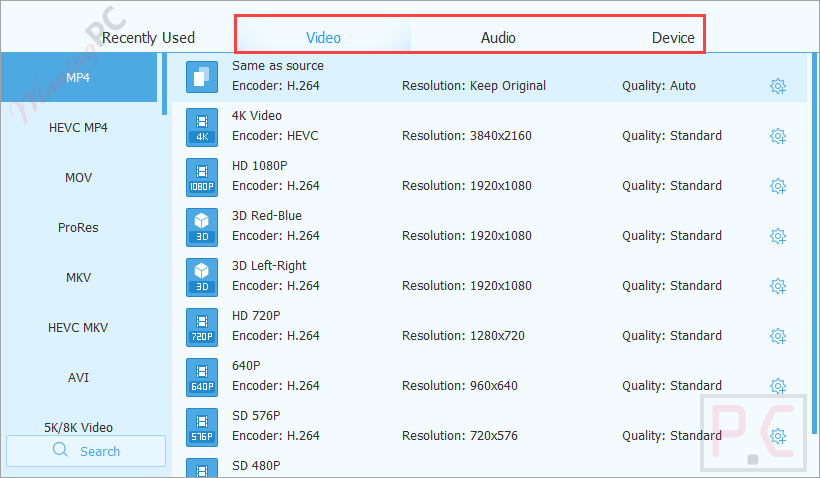Viewport: 820px width, 478px height.
Task: Choose the '3D Red-Blue' preset title
Action: point(267,215)
